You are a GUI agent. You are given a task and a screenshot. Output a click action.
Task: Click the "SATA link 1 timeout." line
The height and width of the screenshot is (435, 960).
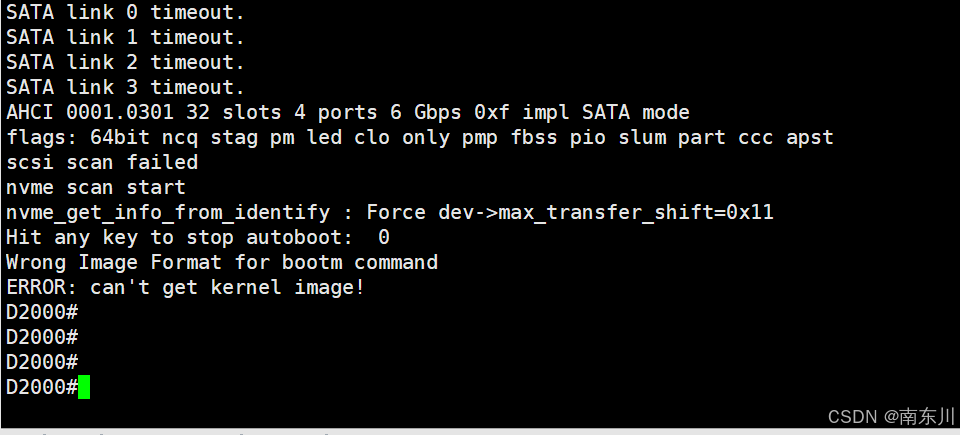tap(125, 37)
